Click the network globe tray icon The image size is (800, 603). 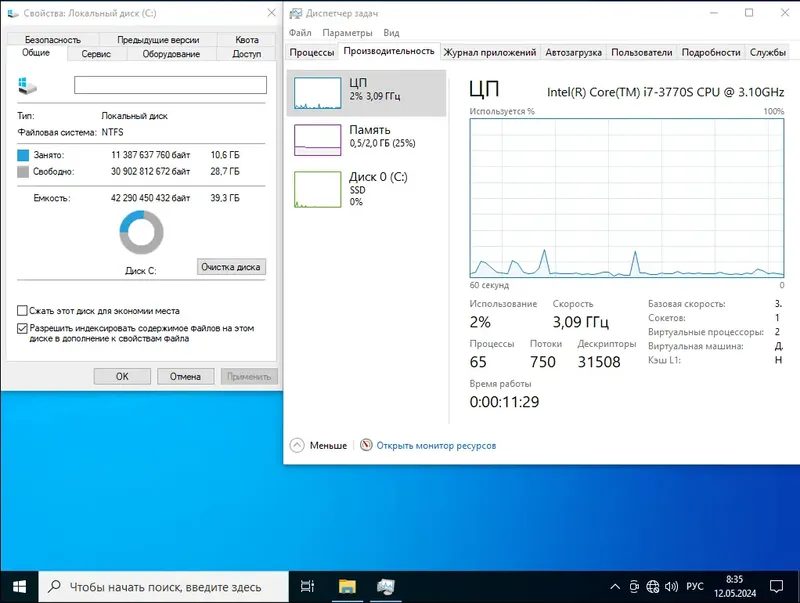coord(653,587)
